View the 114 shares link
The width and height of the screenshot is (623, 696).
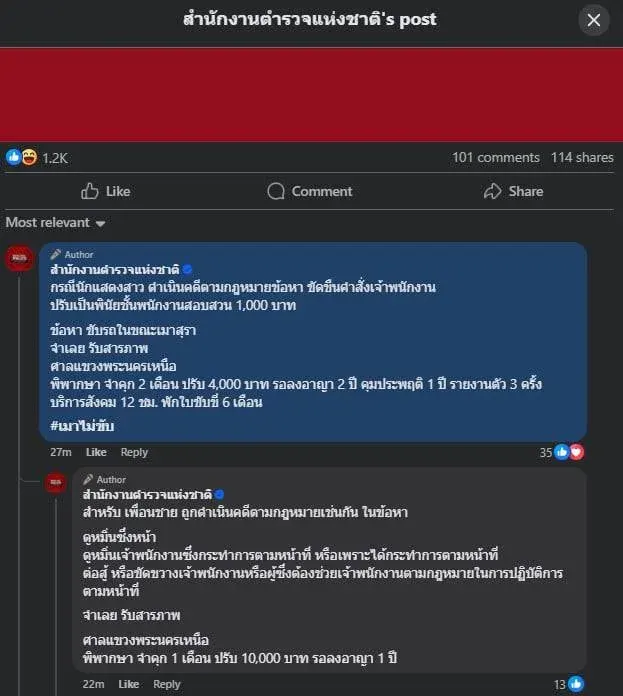(582, 157)
